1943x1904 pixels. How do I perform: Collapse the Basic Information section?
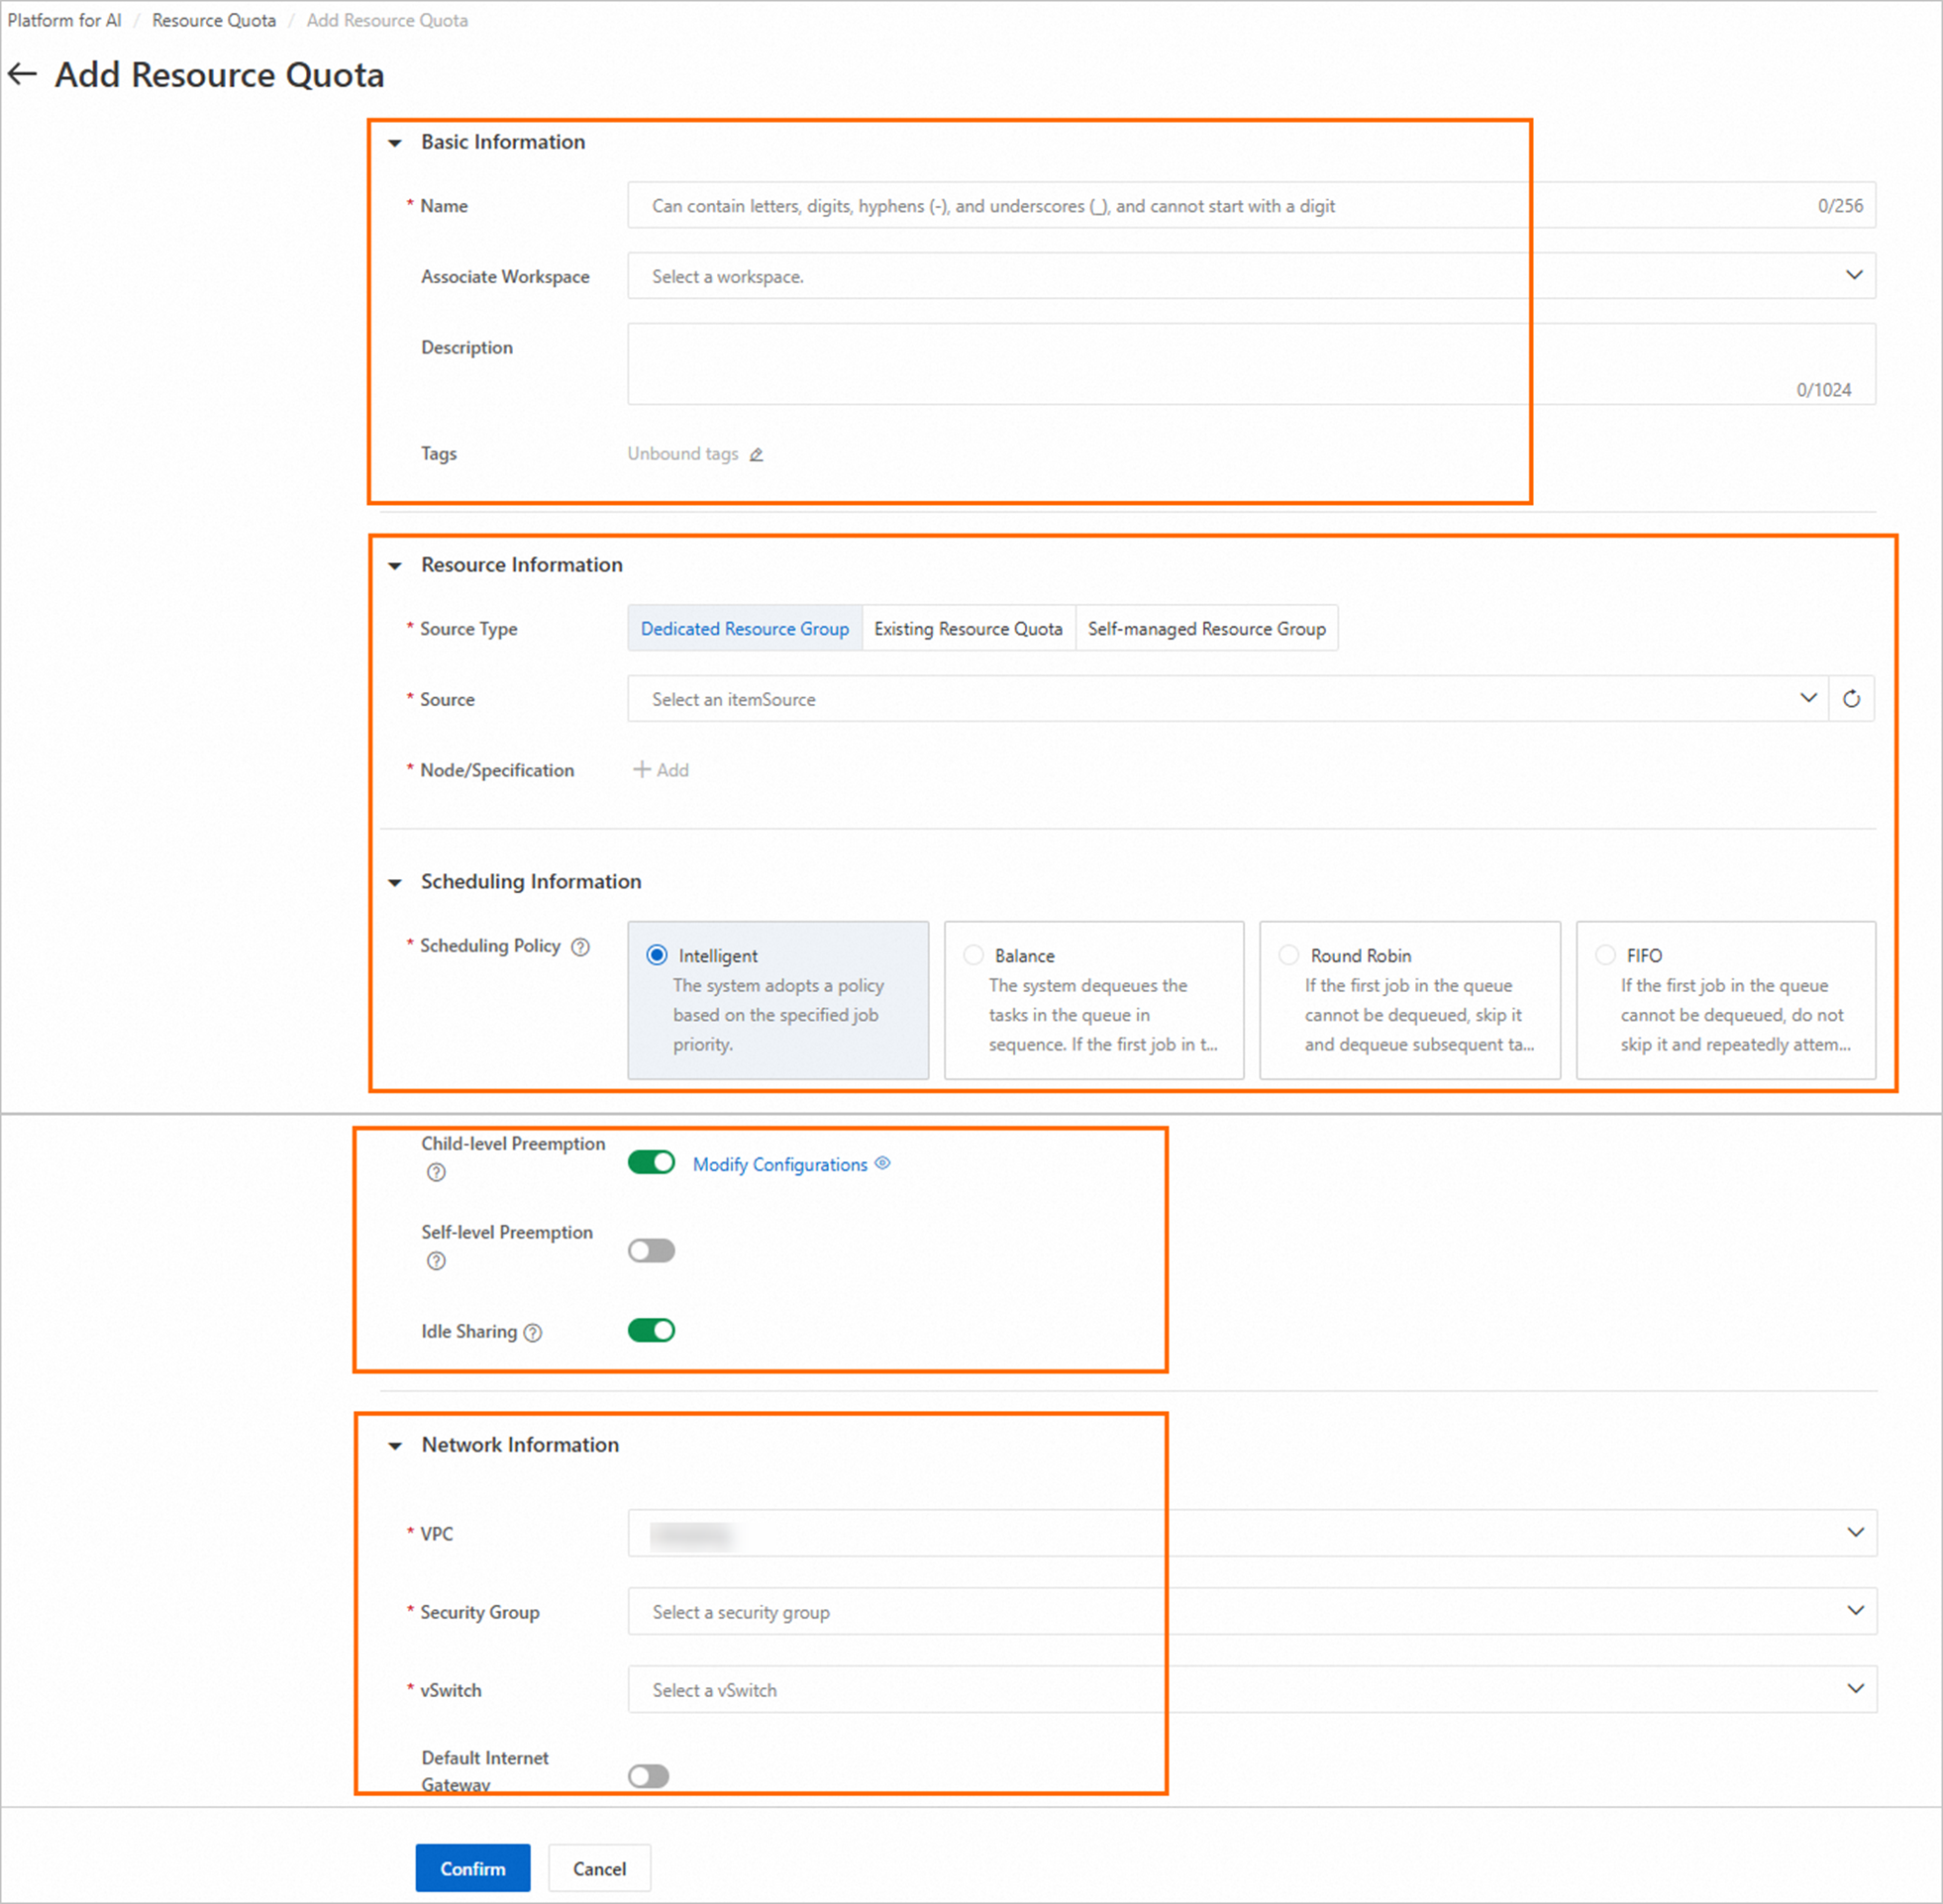pyautogui.click(x=395, y=143)
